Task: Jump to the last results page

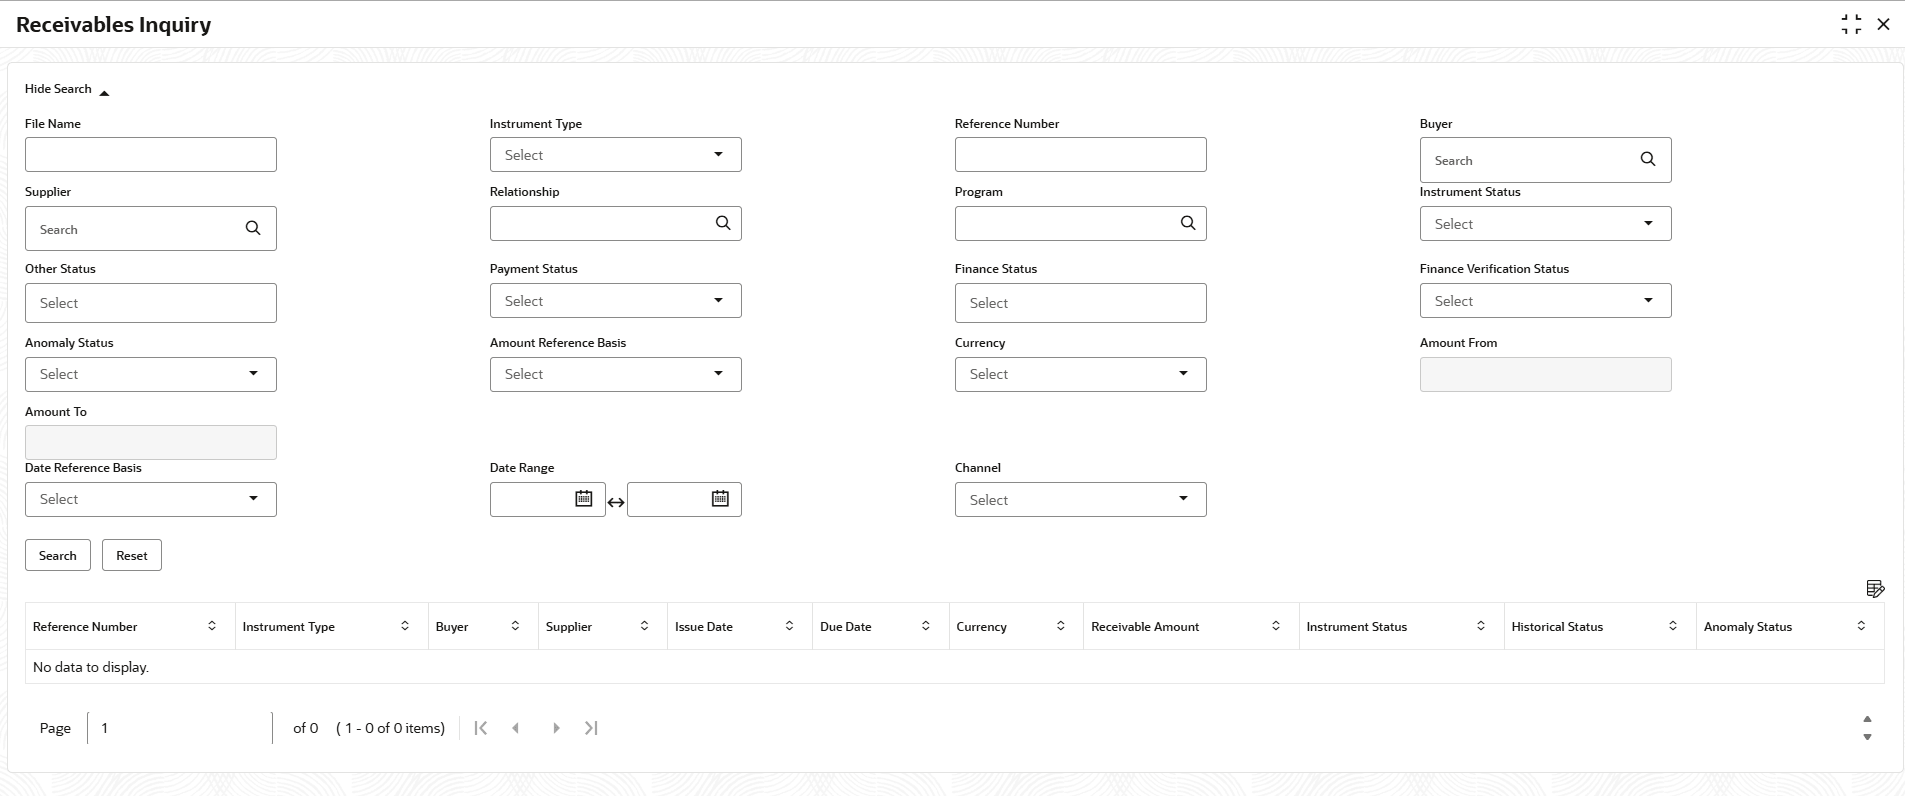Action: 591,728
